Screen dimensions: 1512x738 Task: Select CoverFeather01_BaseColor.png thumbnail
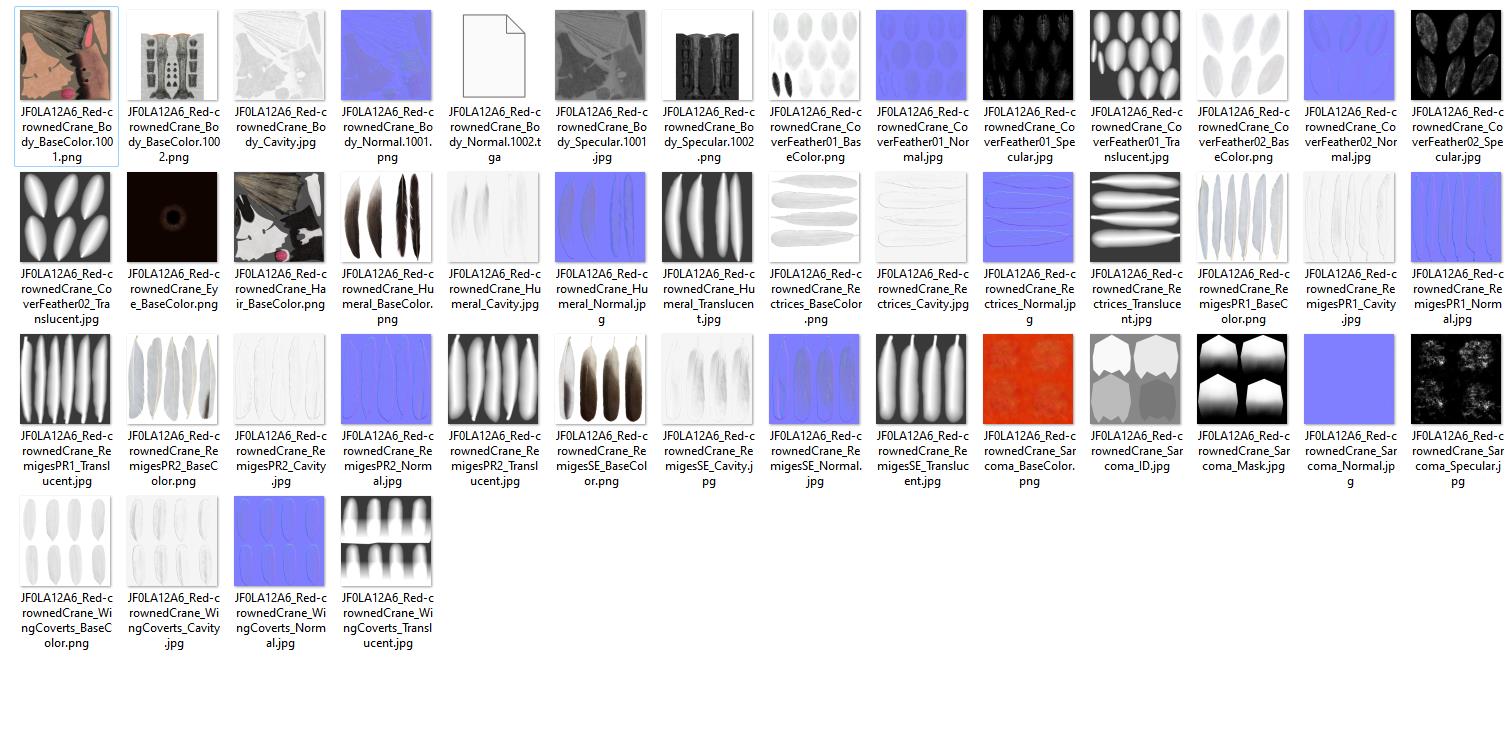click(815, 55)
